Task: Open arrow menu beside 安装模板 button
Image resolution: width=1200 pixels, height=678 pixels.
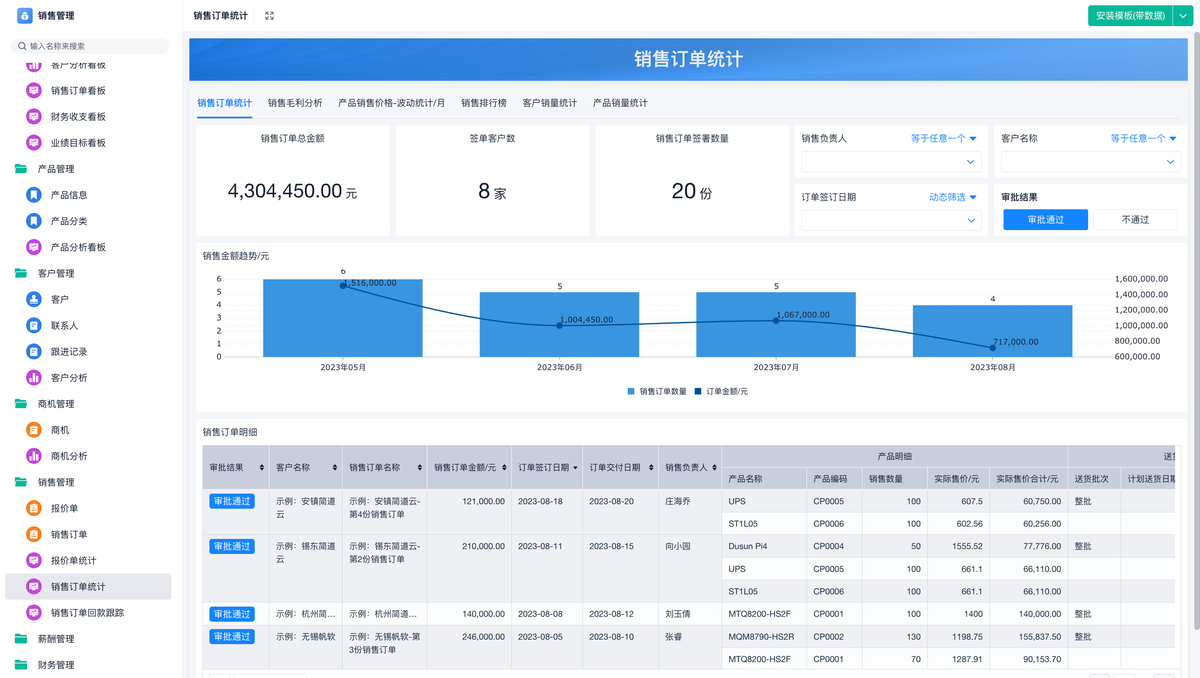Action: coord(1185,16)
